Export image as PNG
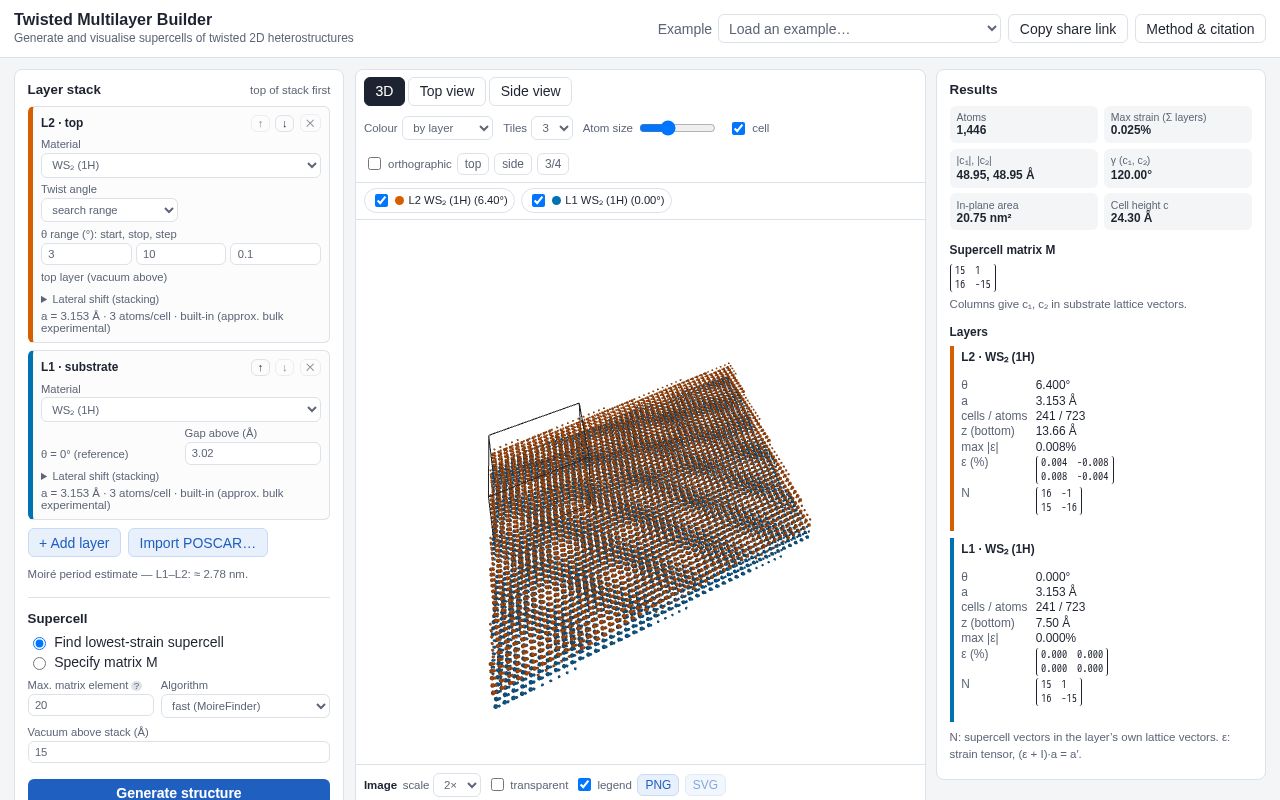Viewport: 1280px width, 800px height. (x=658, y=785)
